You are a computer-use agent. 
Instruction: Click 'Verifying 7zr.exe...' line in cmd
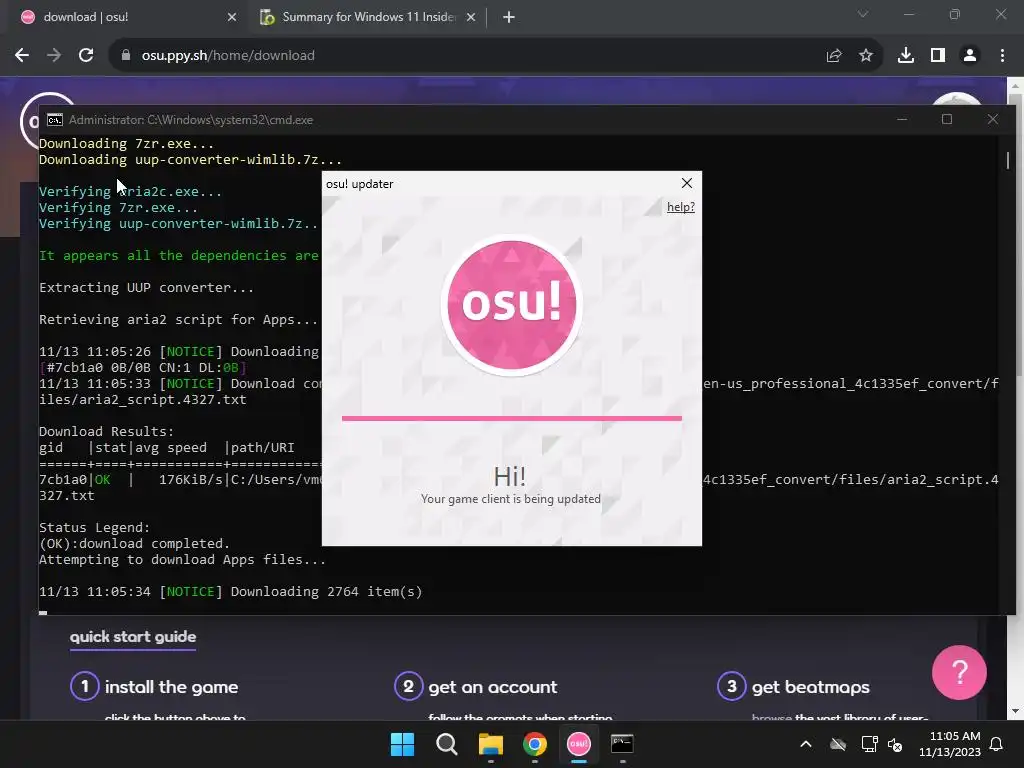[118, 208]
